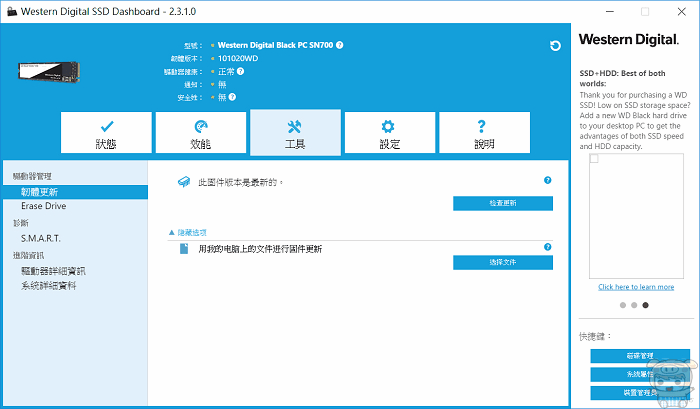Switch to the 效能 (Performance) tab
This screenshot has width=700, height=409.
point(201,133)
